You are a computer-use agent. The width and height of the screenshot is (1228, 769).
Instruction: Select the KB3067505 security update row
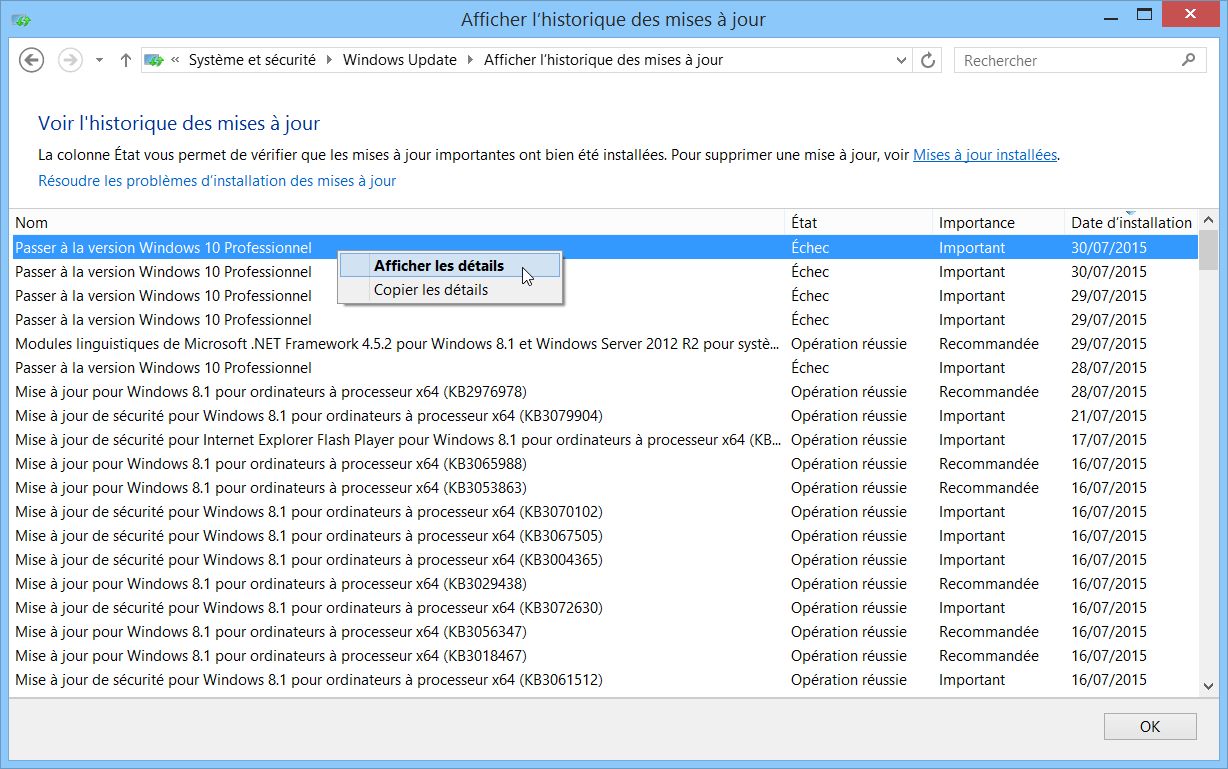[x=605, y=536]
